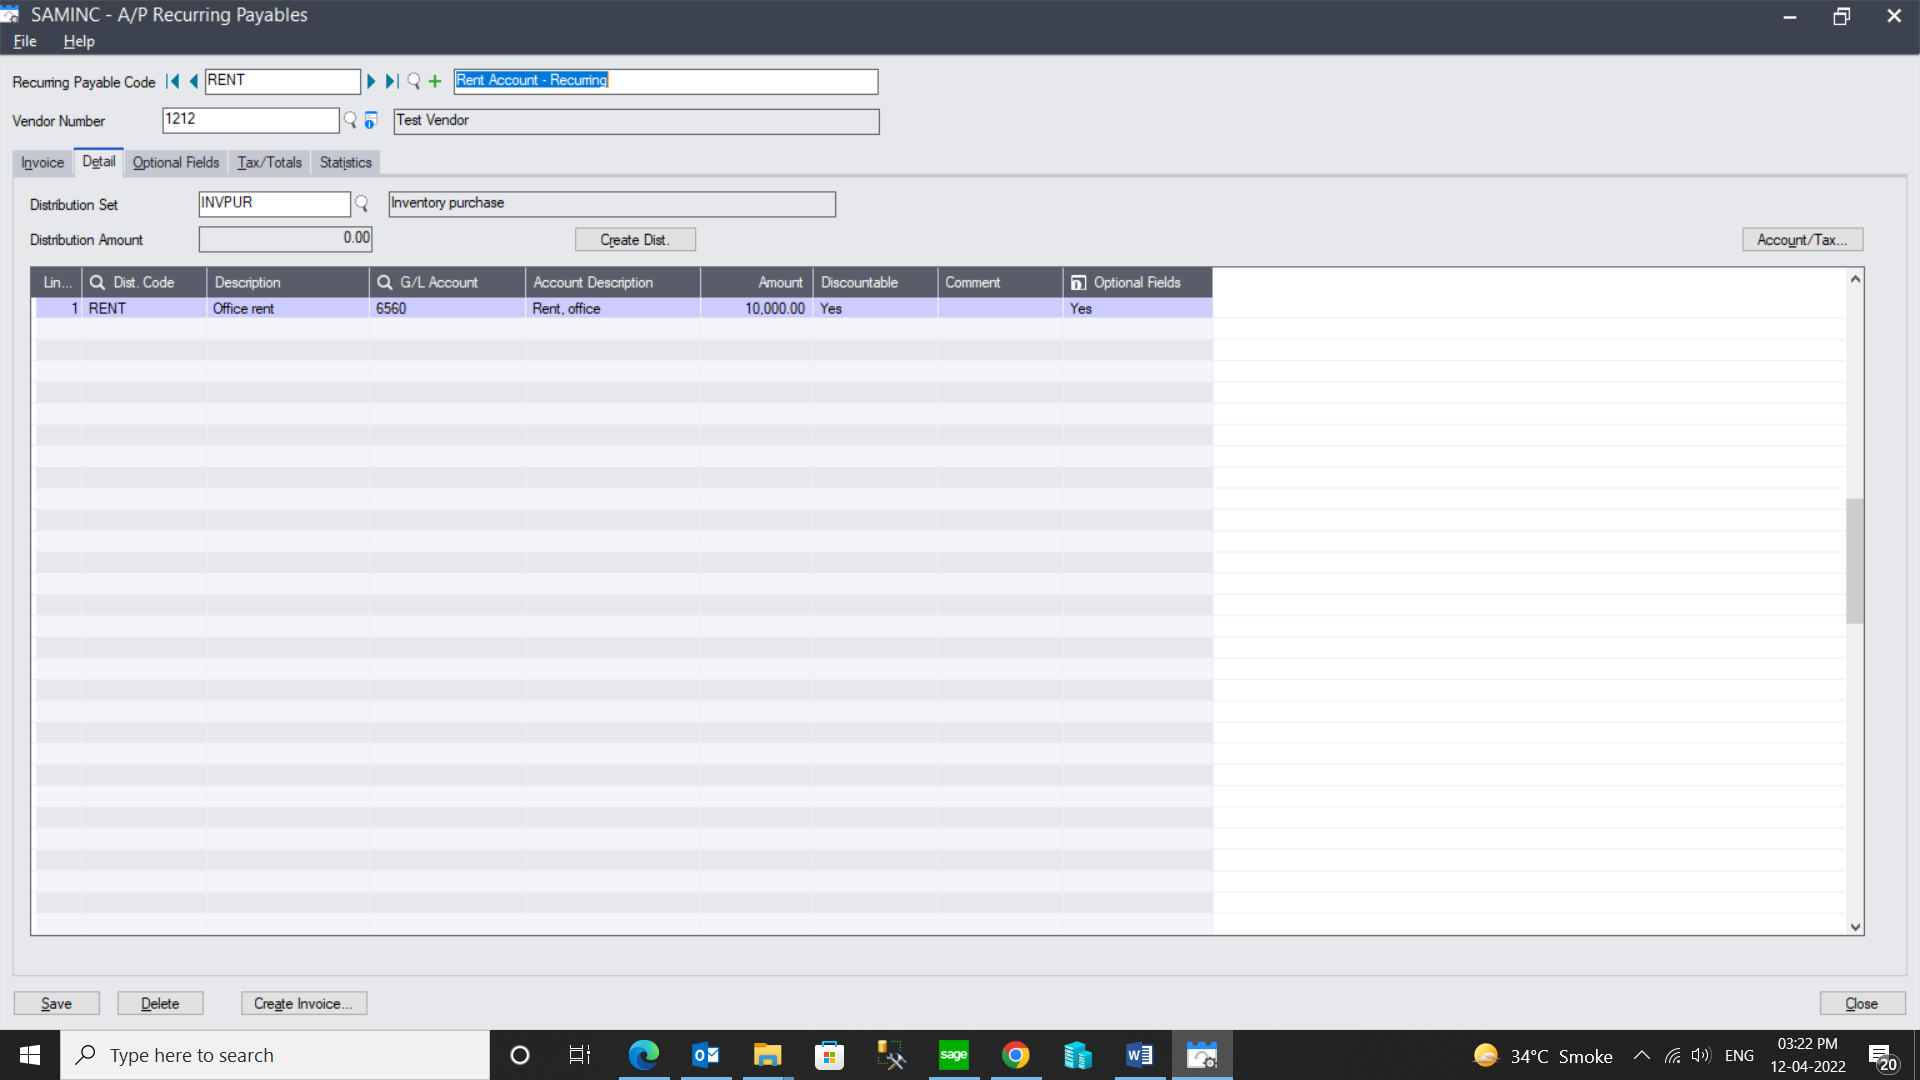Click the Create Dist. button

[635, 239]
